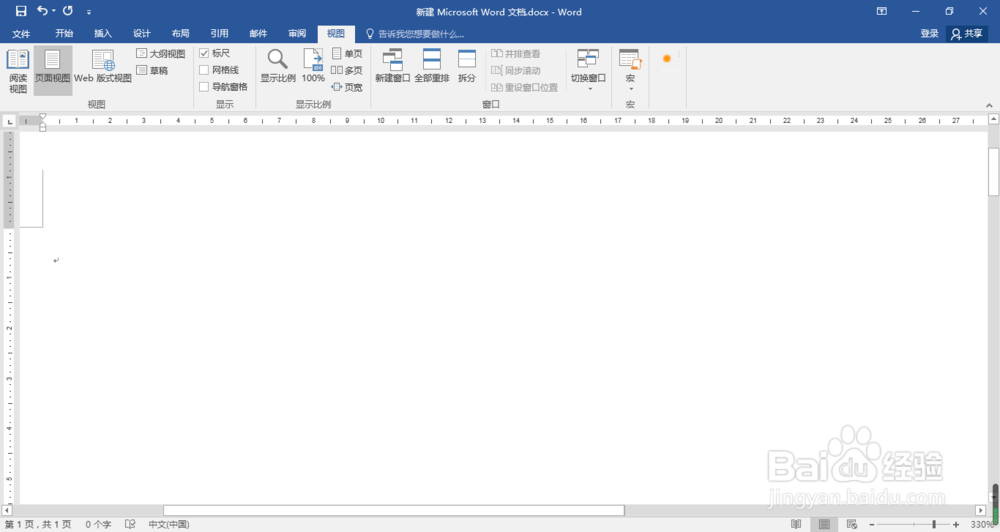Click the vertical scrollbar up arrow
The width and height of the screenshot is (1000, 532).
(994, 119)
